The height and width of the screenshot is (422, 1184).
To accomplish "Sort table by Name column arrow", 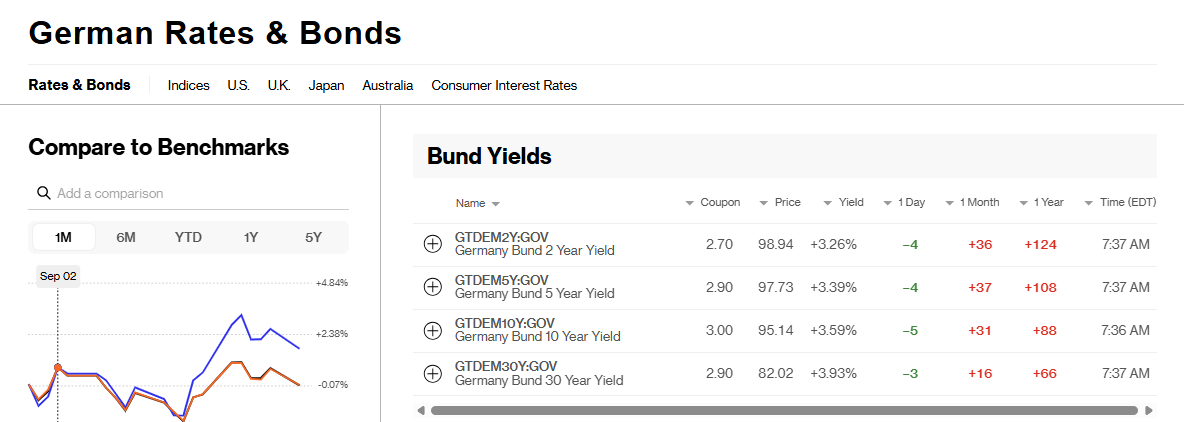I will click(495, 204).
